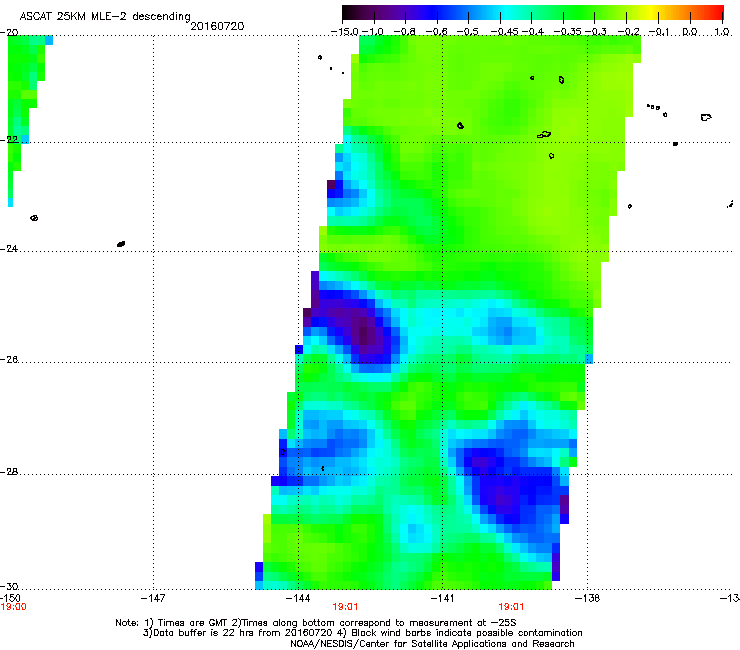Image resolution: width=740 pixels, height=650 pixels.
Task: Click the -147 longitude axis label
Action: (x=153, y=598)
